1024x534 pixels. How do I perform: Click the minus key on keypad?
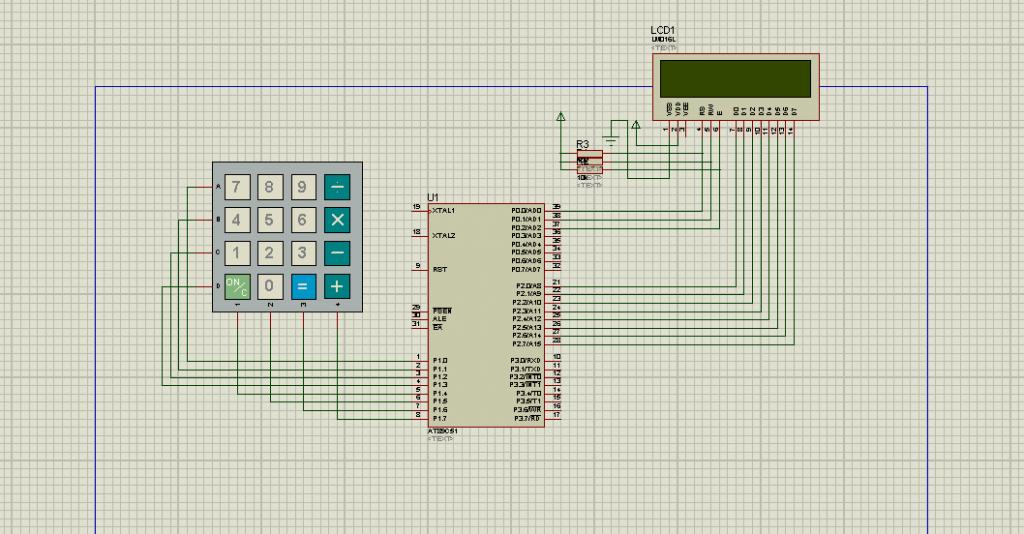[x=337, y=253]
